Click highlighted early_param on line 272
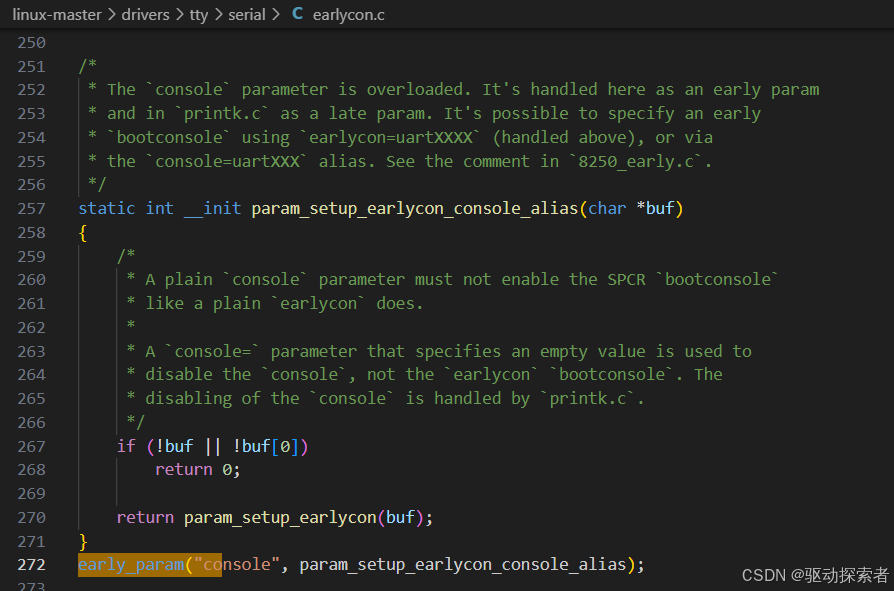Viewport: 894px width, 591px height. (x=131, y=565)
